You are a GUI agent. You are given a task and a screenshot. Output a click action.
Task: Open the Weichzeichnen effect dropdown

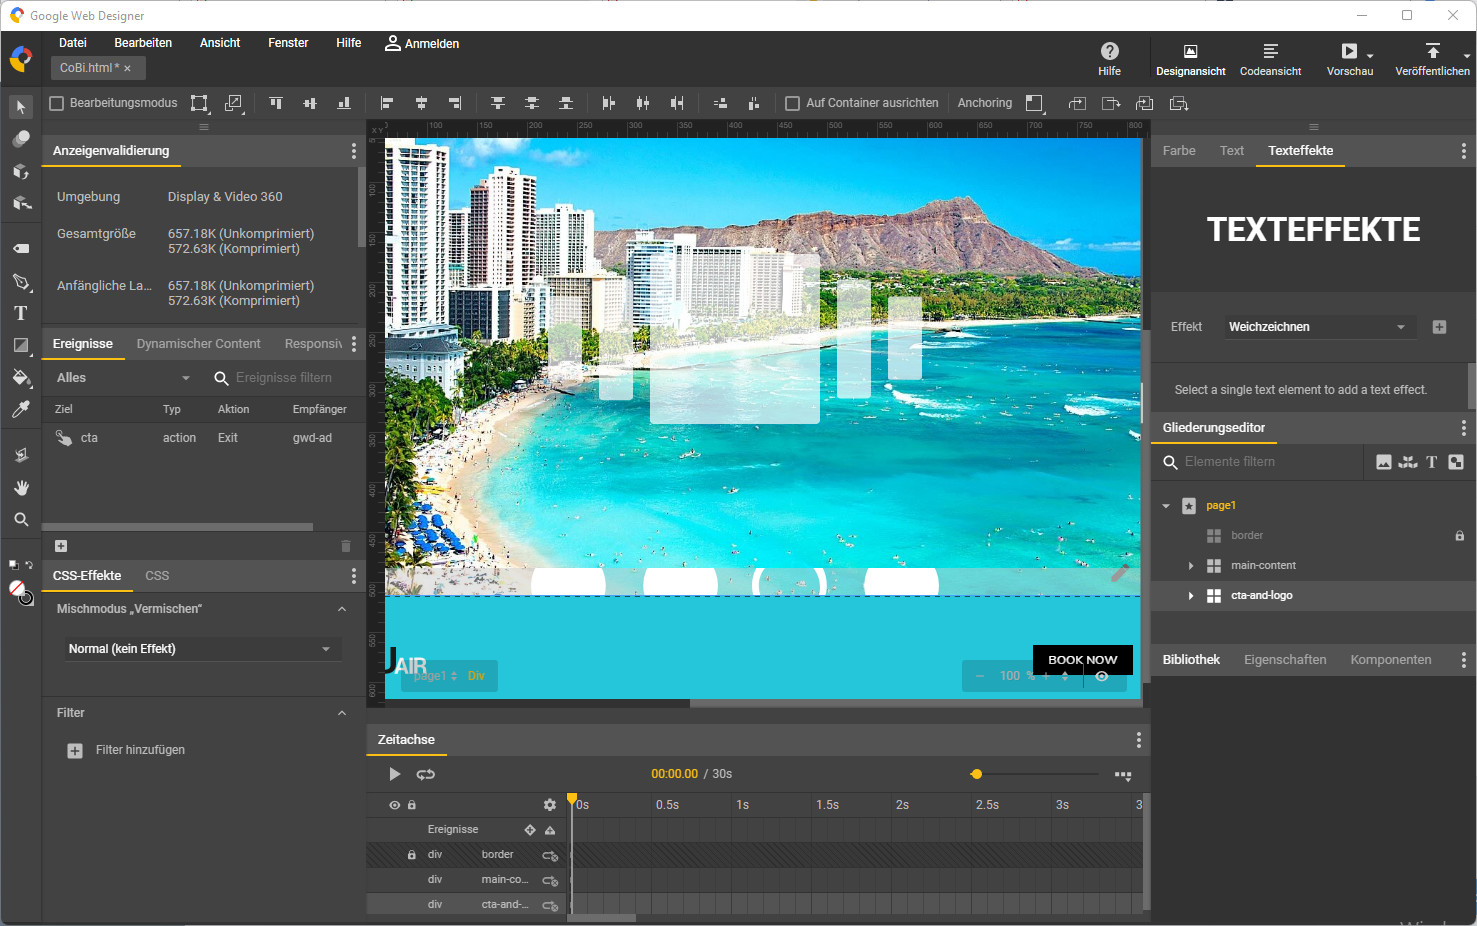(x=1319, y=326)
